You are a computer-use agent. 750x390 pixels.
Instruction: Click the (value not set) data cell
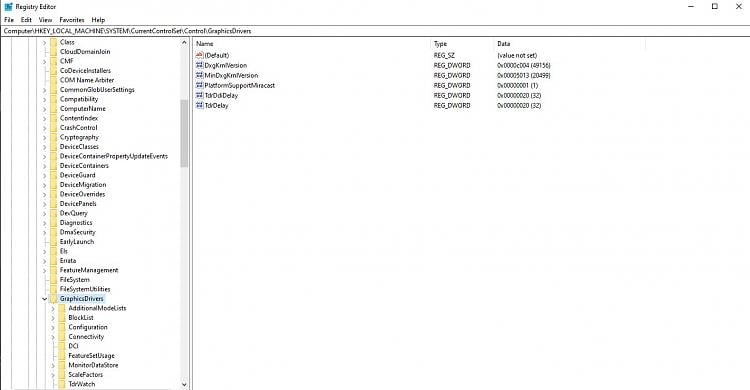point(517,55)
